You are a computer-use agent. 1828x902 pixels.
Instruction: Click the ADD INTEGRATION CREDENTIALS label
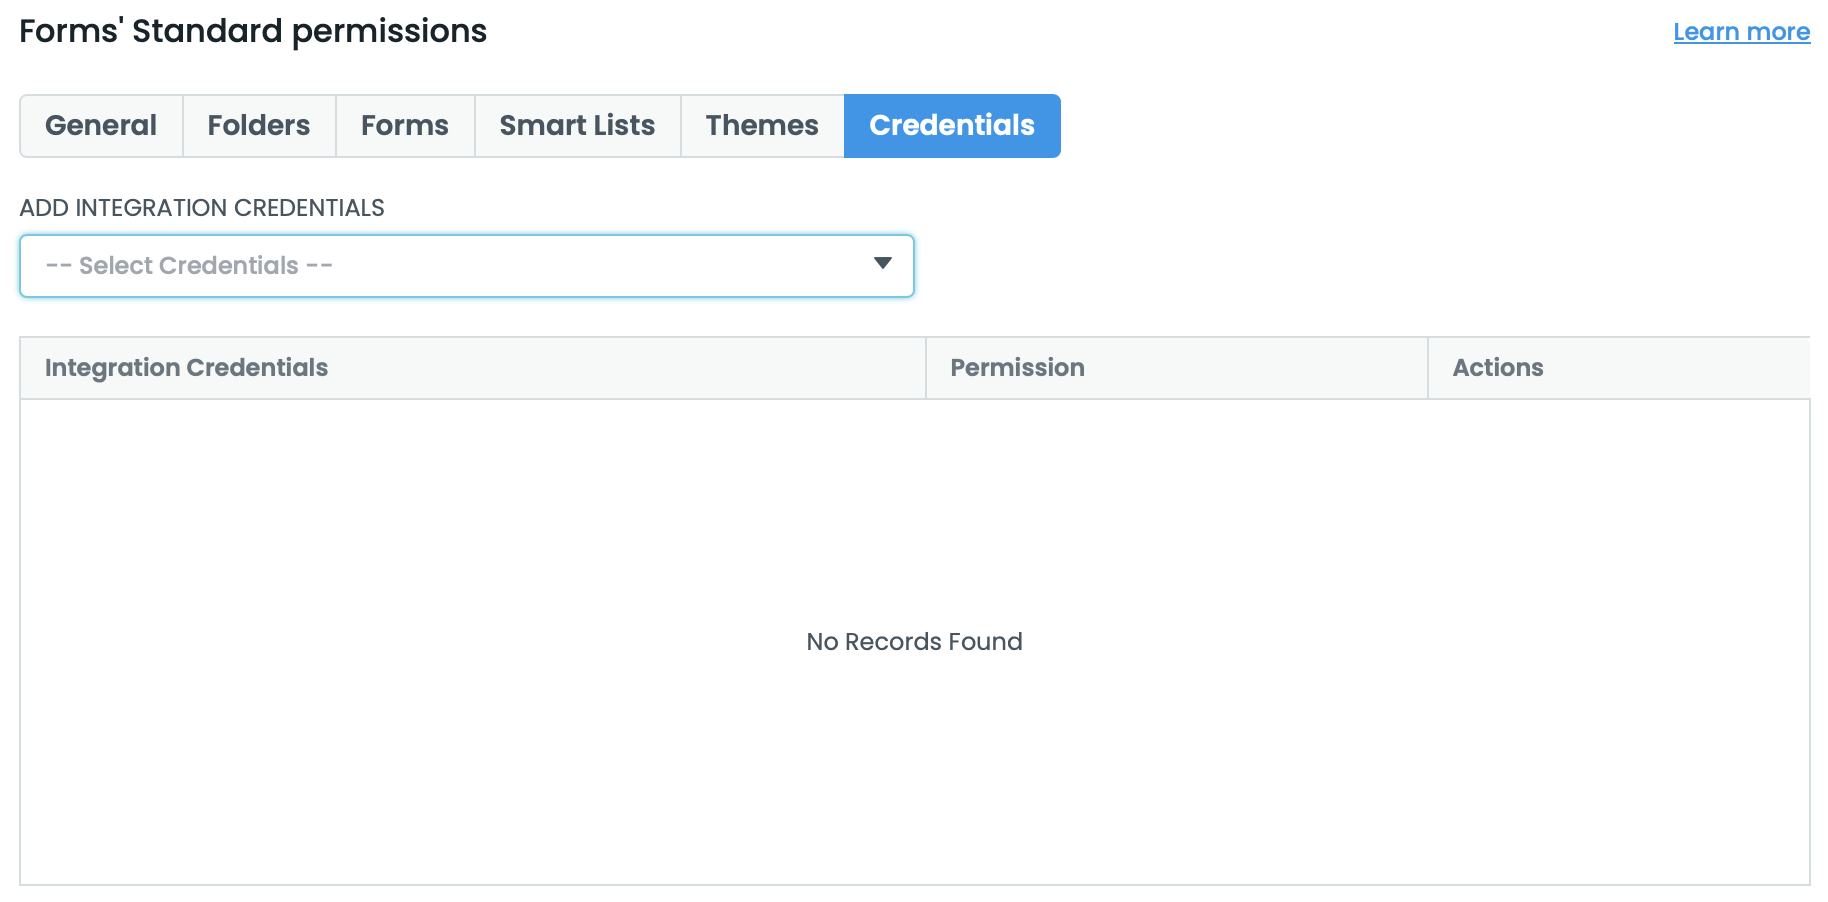point(201,207)
